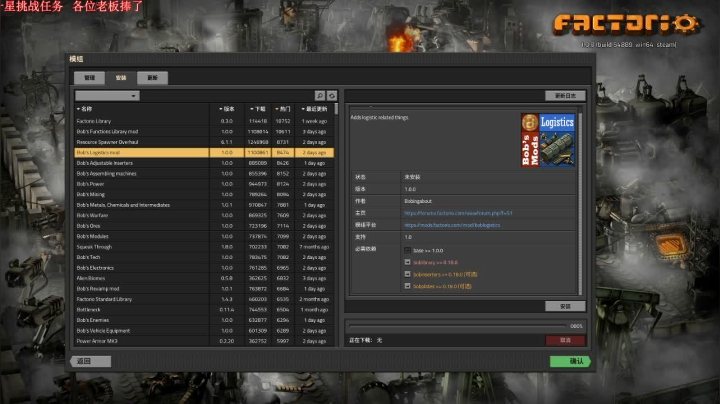
Task: Select the Bob's Vehicle Equipment row
Action: (204, 331)
